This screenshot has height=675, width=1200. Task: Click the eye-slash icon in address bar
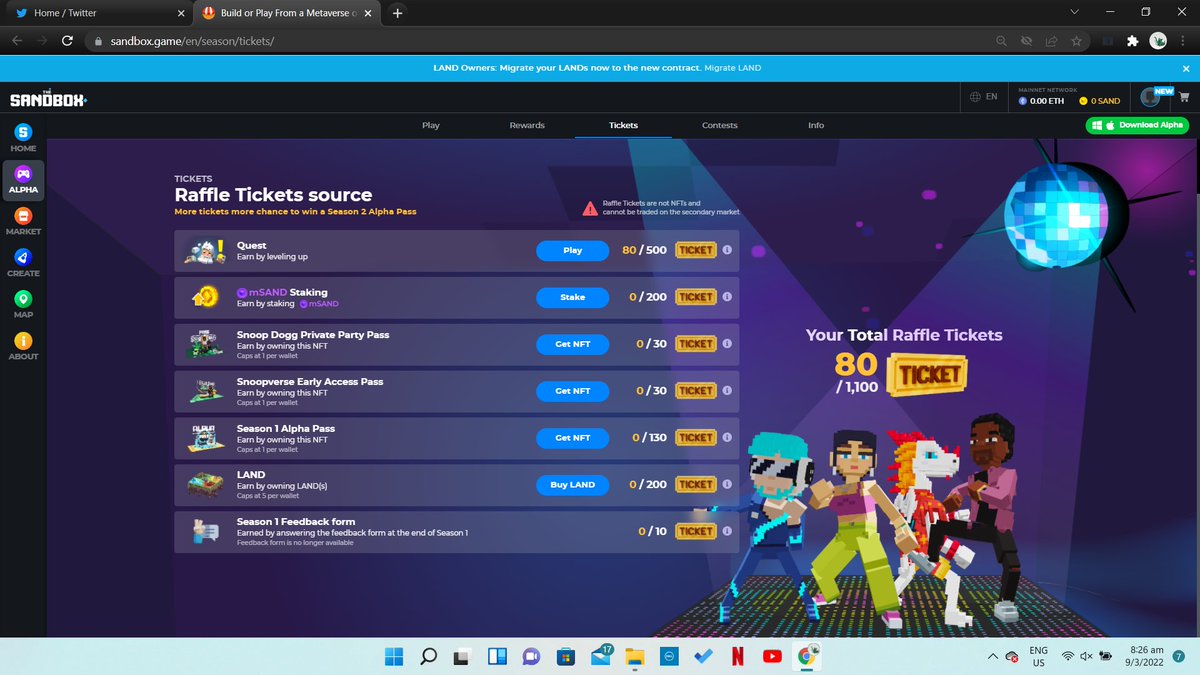click(x=1027, y=41)
